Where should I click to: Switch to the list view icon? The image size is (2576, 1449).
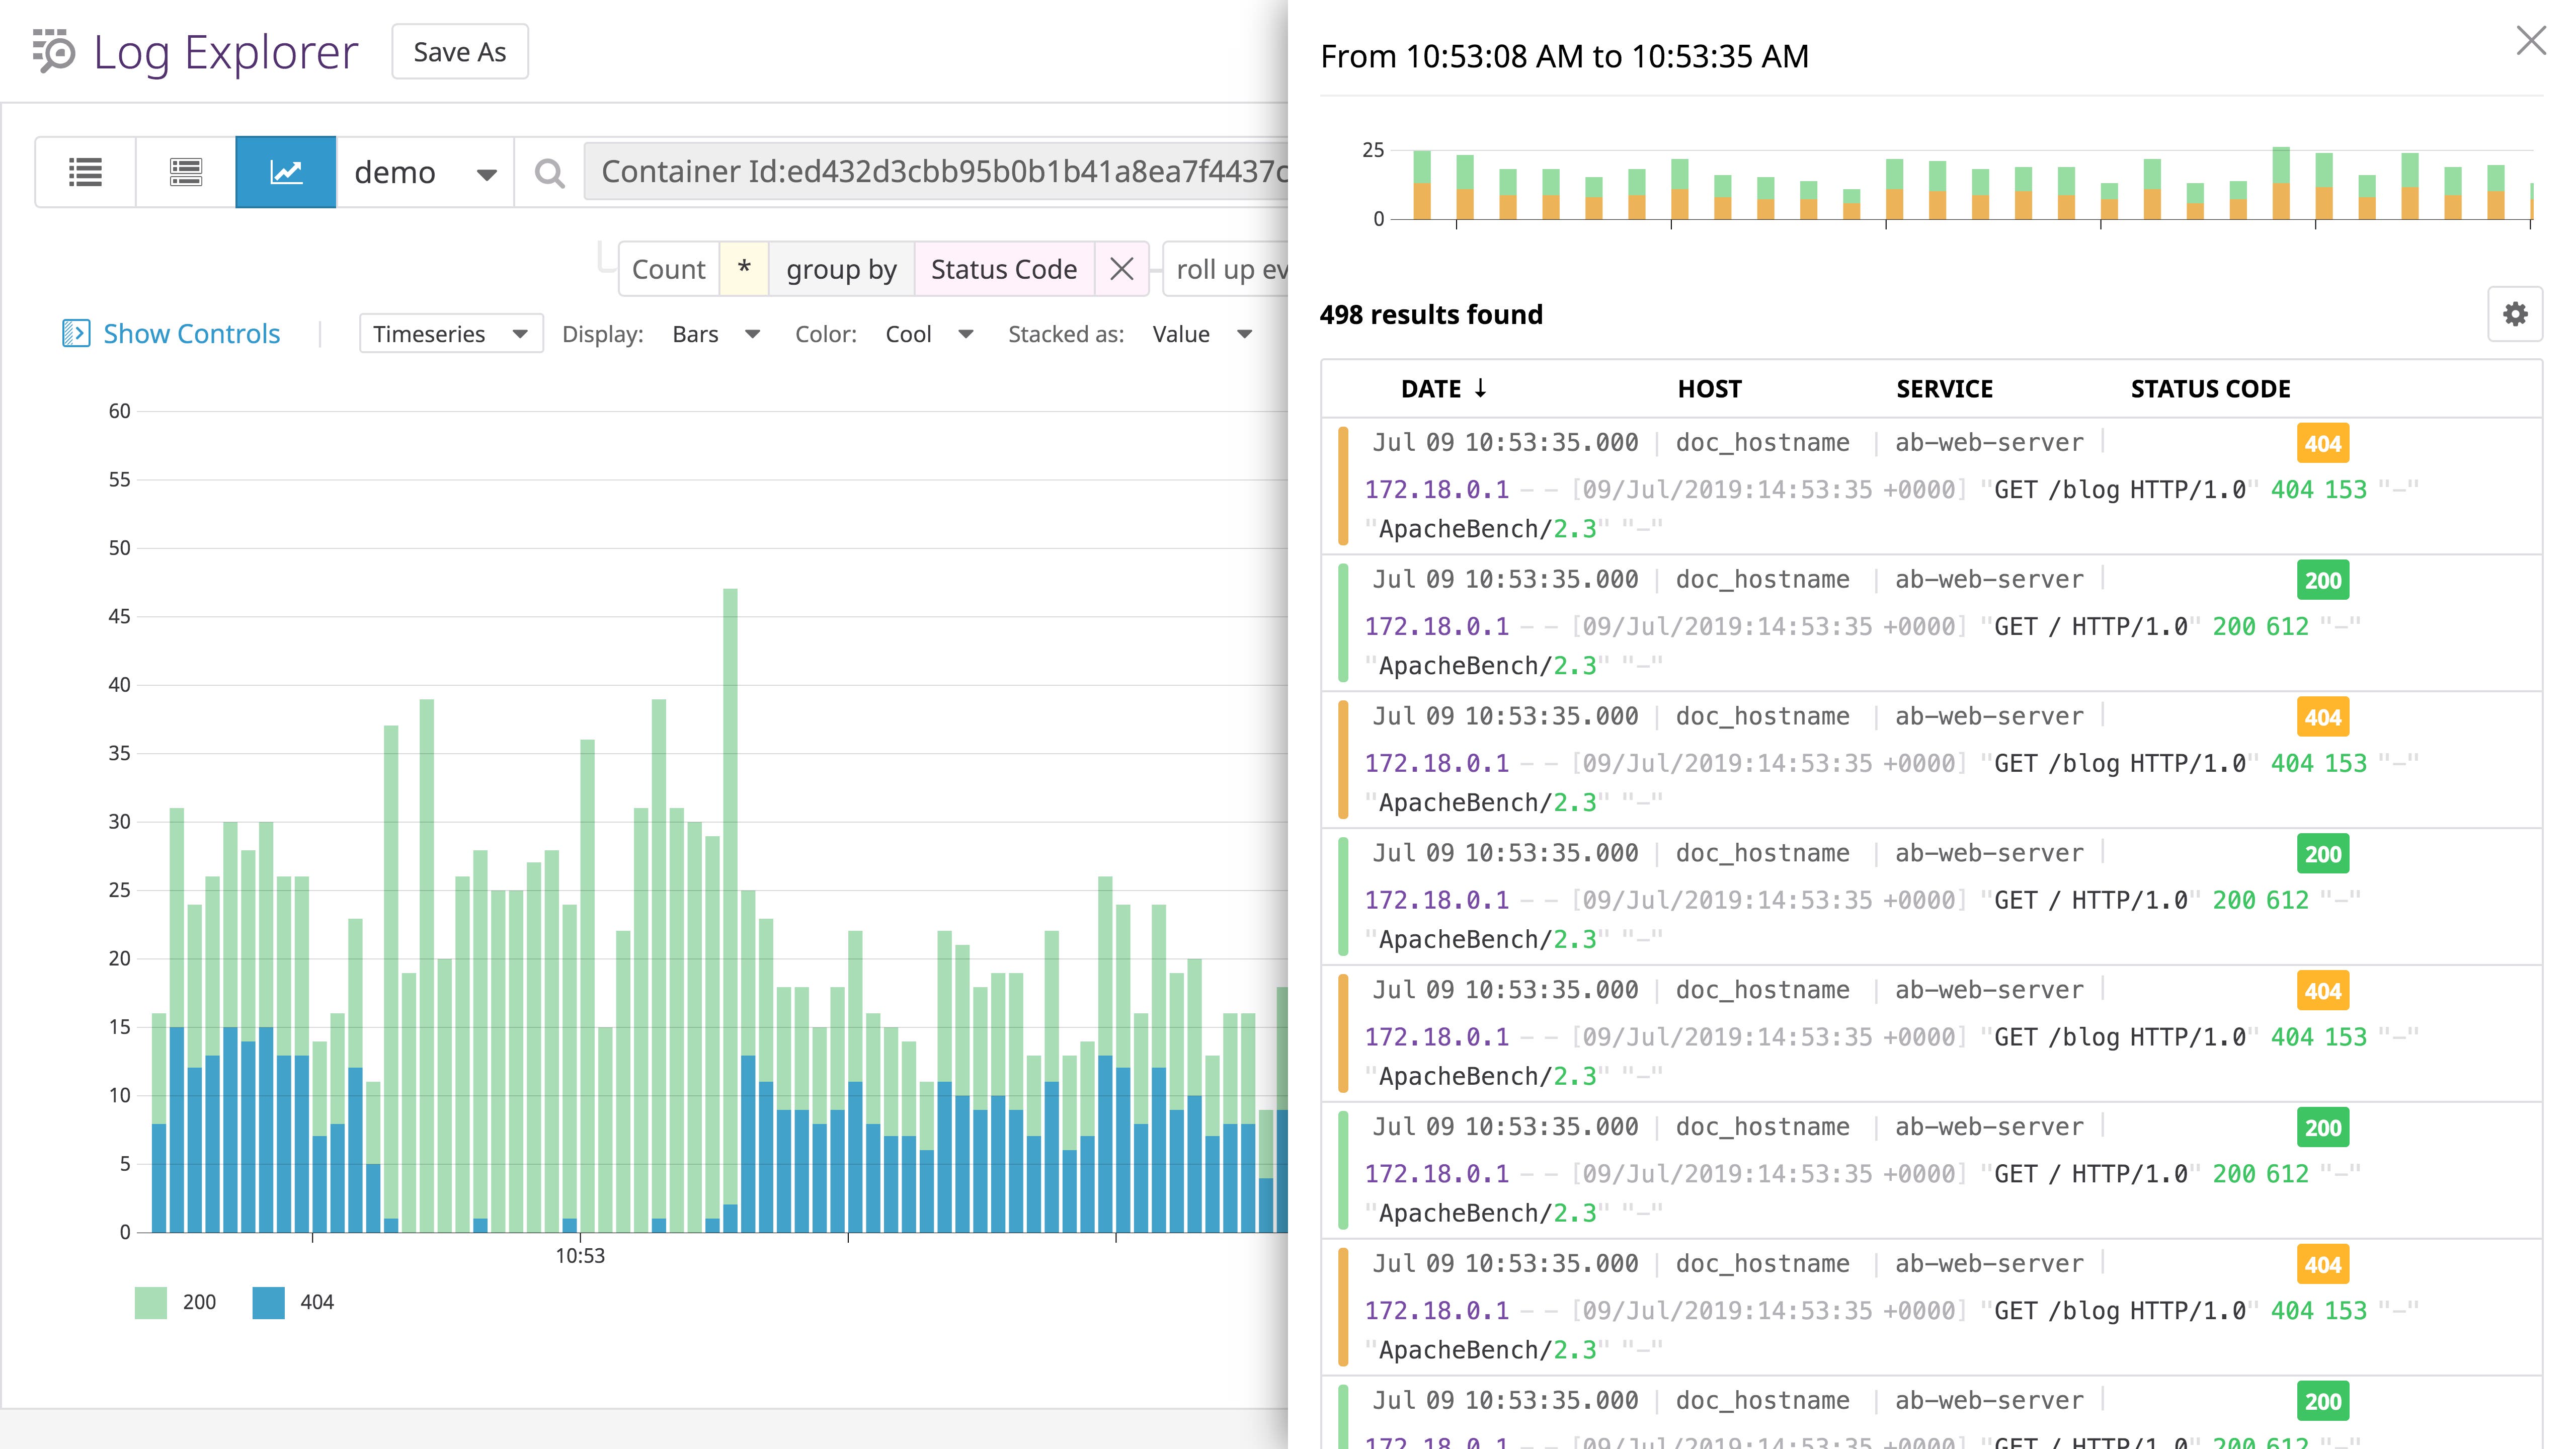coord(85,171)
